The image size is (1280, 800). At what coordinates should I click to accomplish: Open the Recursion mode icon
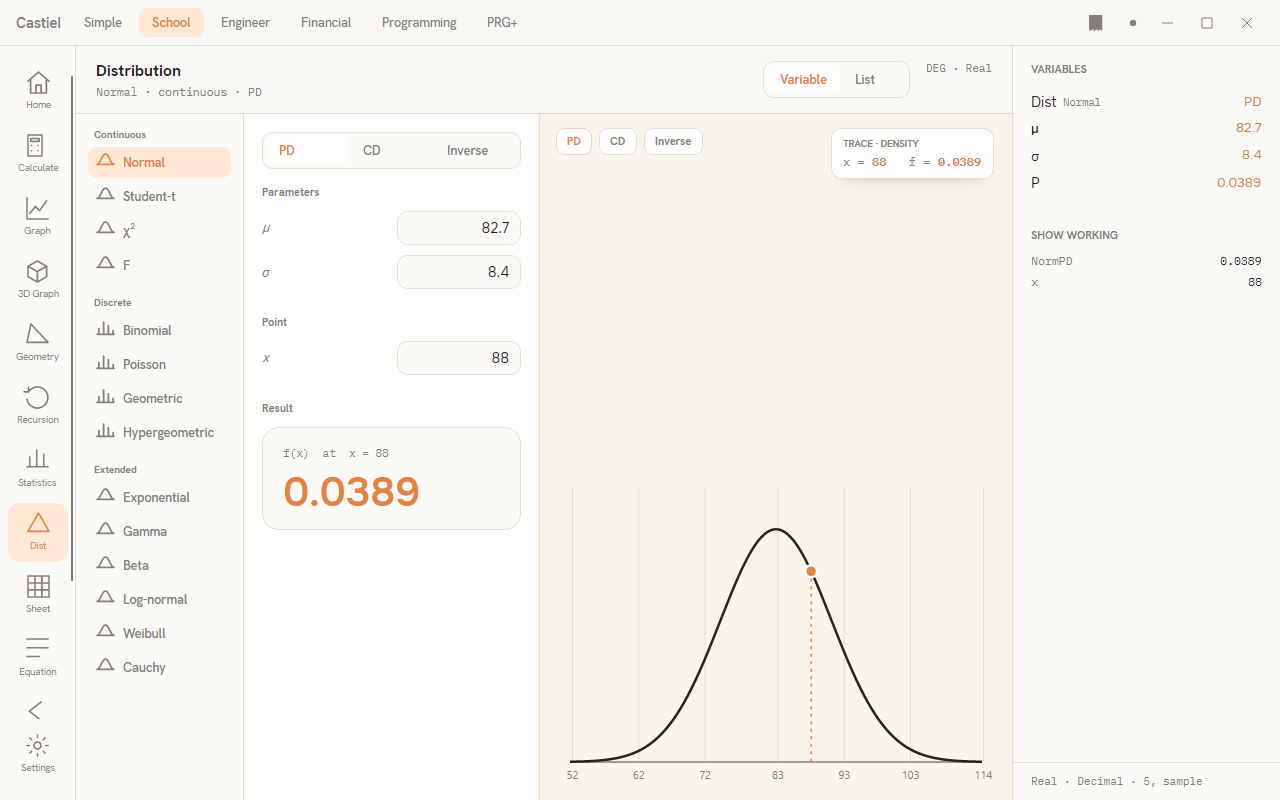coord(38,405)
